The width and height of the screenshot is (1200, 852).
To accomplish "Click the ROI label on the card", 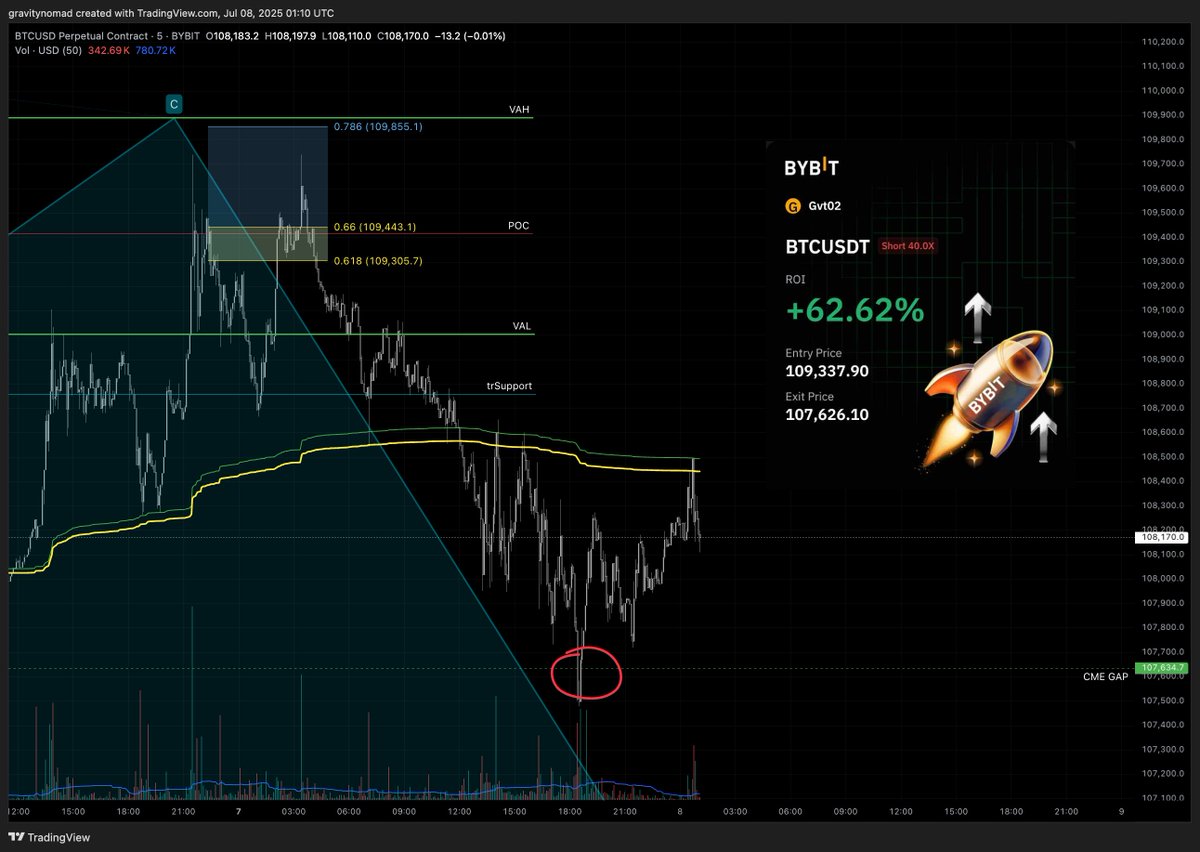I will click(x=795, y=280).
